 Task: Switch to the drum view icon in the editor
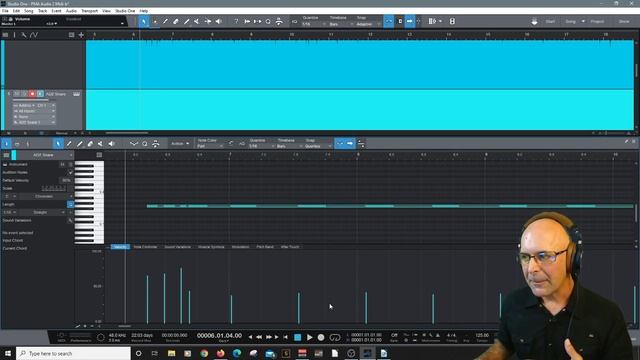(17, 144)
